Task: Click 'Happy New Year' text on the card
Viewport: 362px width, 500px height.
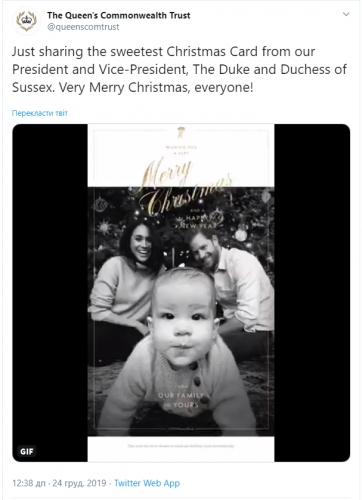Action: click(x=200, y=222)
